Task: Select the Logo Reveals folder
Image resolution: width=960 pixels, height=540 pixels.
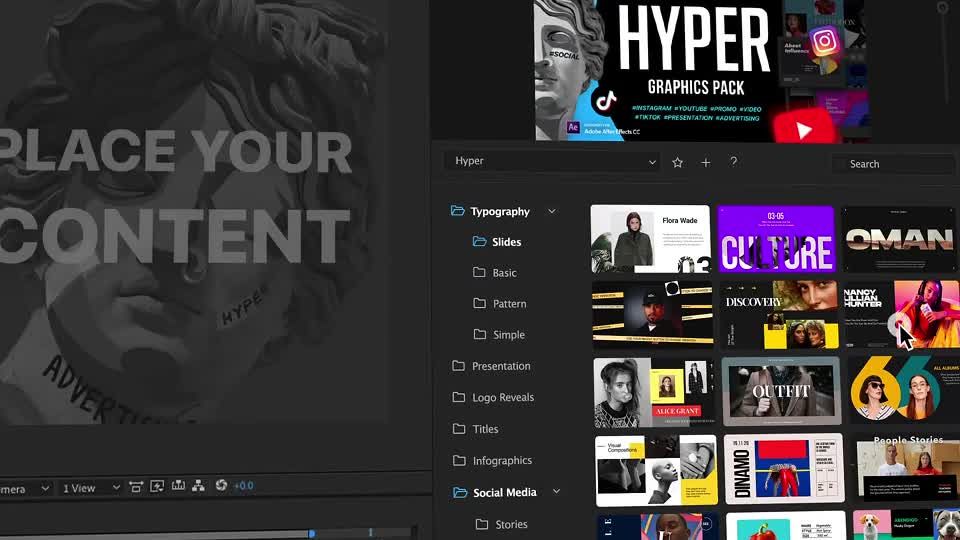Action: click(x=493, y=397)
